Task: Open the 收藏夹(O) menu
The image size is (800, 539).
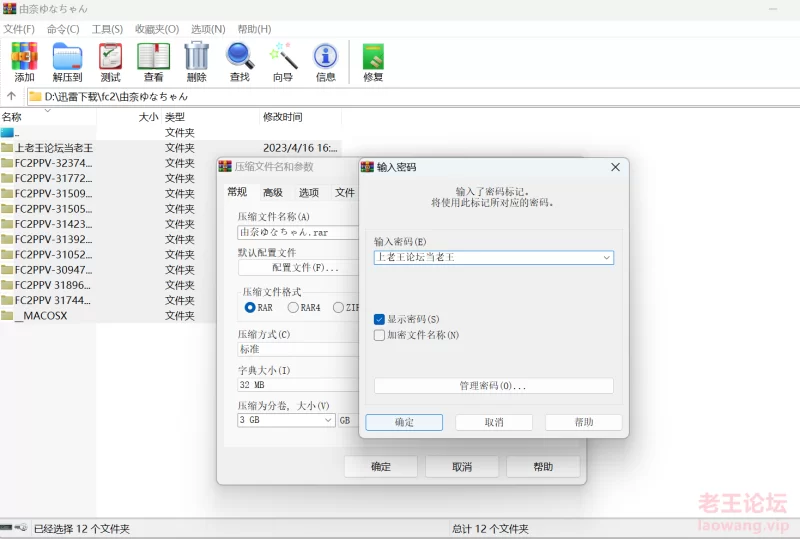Action: click(157, 29)
